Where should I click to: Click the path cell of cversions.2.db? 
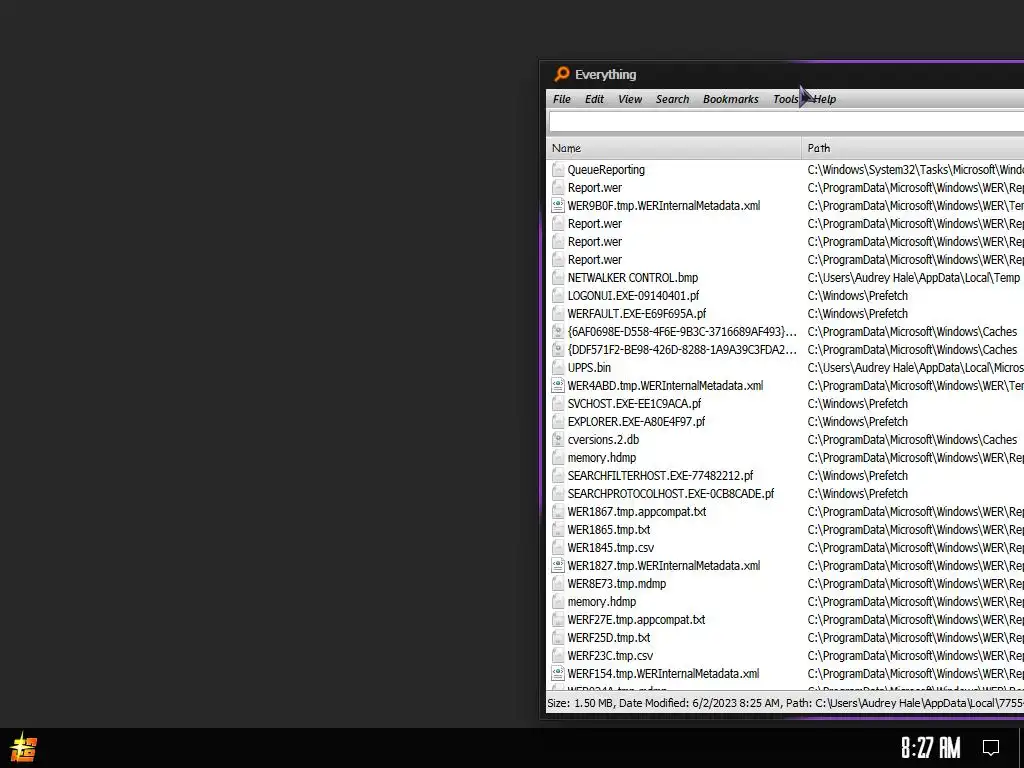pyautogui.click(x=912, y=440)
